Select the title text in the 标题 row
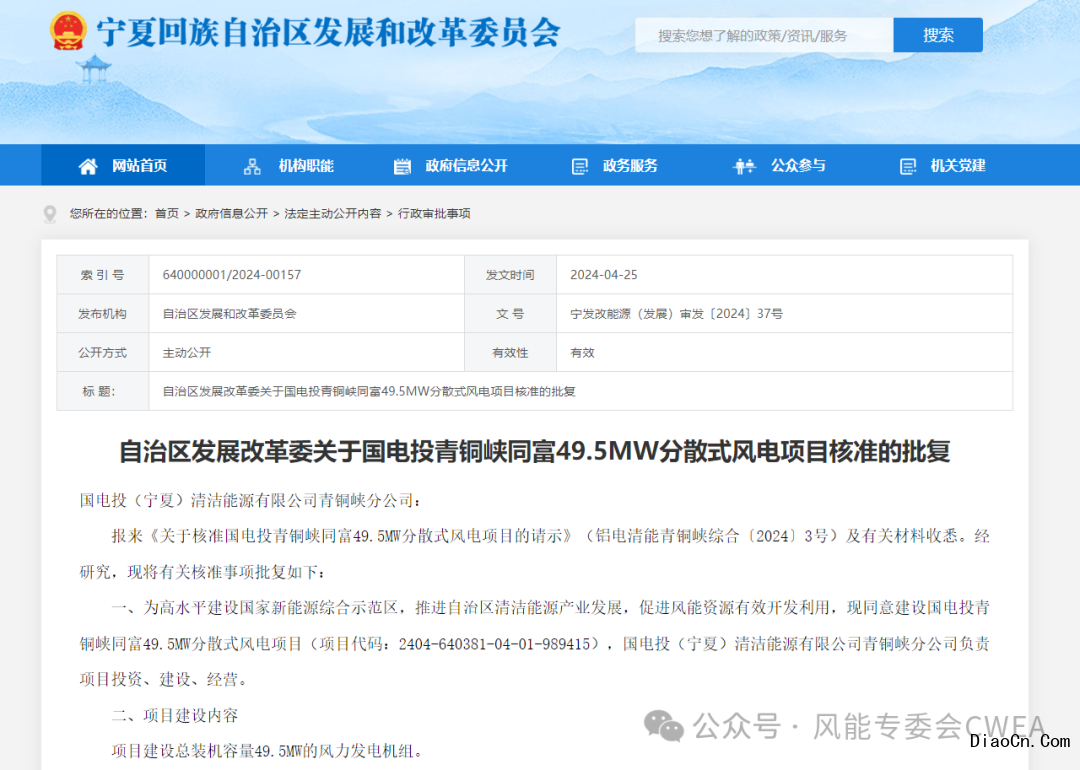1080x770 pixels. (x=368, y=391)
